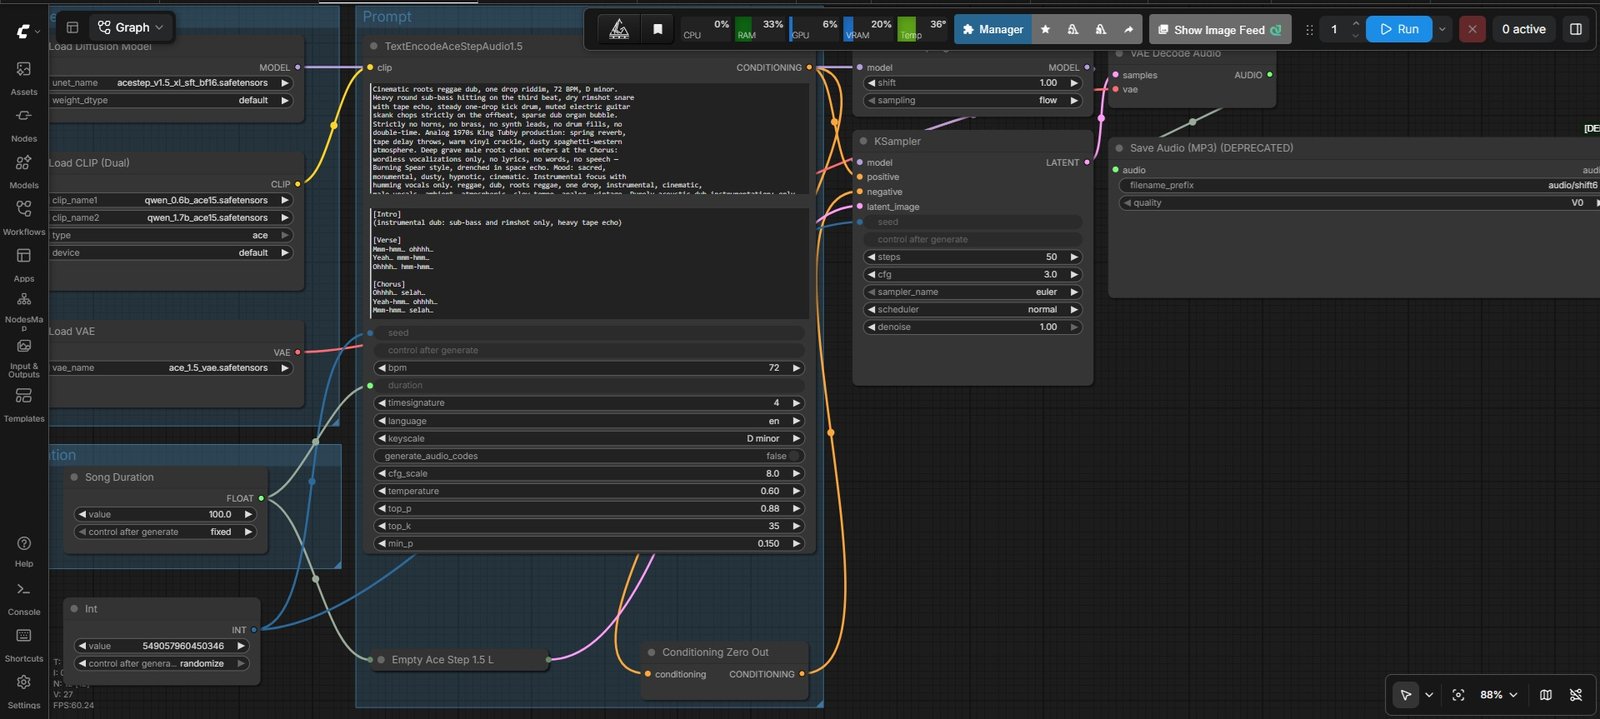Viewport: 1600px width, 719px height.
Task: Open the Apps sidebar panel
Action: pos(24,265)
